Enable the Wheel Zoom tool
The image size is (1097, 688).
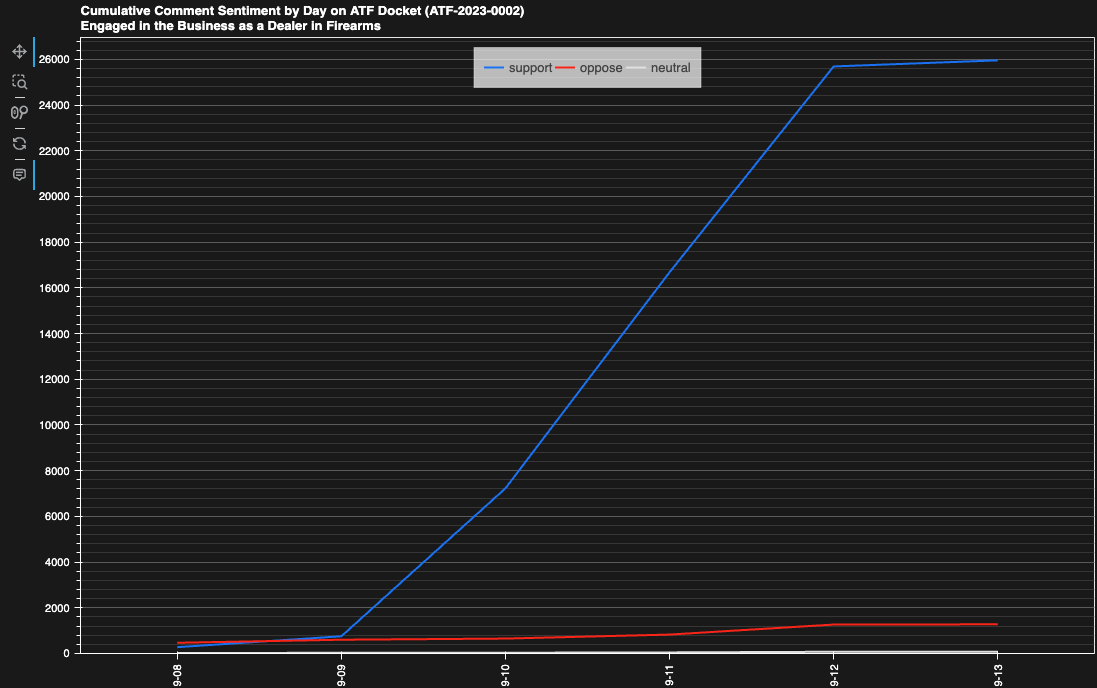(19, 113)
